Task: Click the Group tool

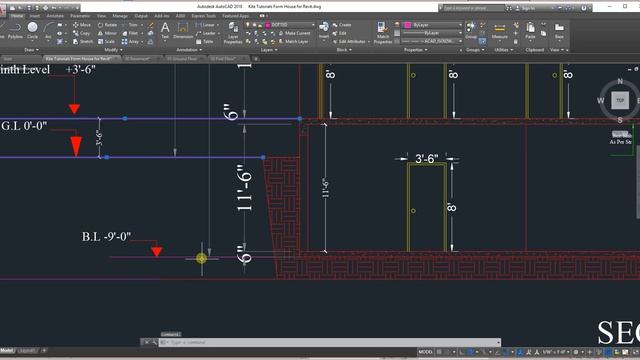Action: click(x=471, y=31)
